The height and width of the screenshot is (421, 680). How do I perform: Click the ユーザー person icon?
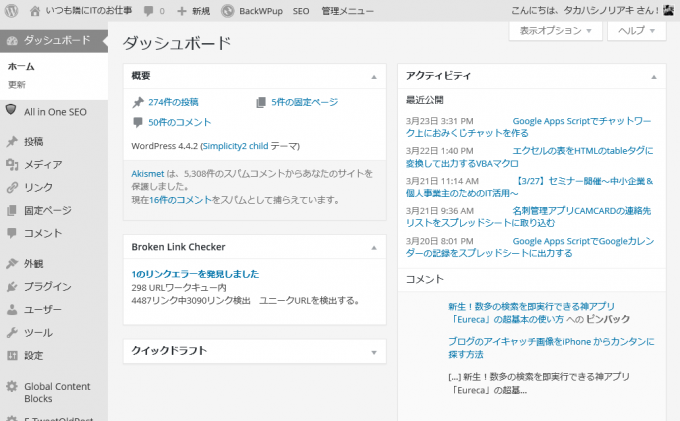(12, 309)
